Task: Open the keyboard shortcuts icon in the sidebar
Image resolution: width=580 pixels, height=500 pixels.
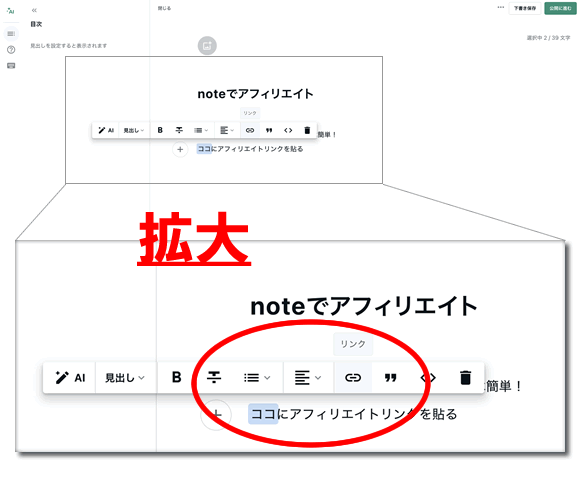Action: (11, 66)
